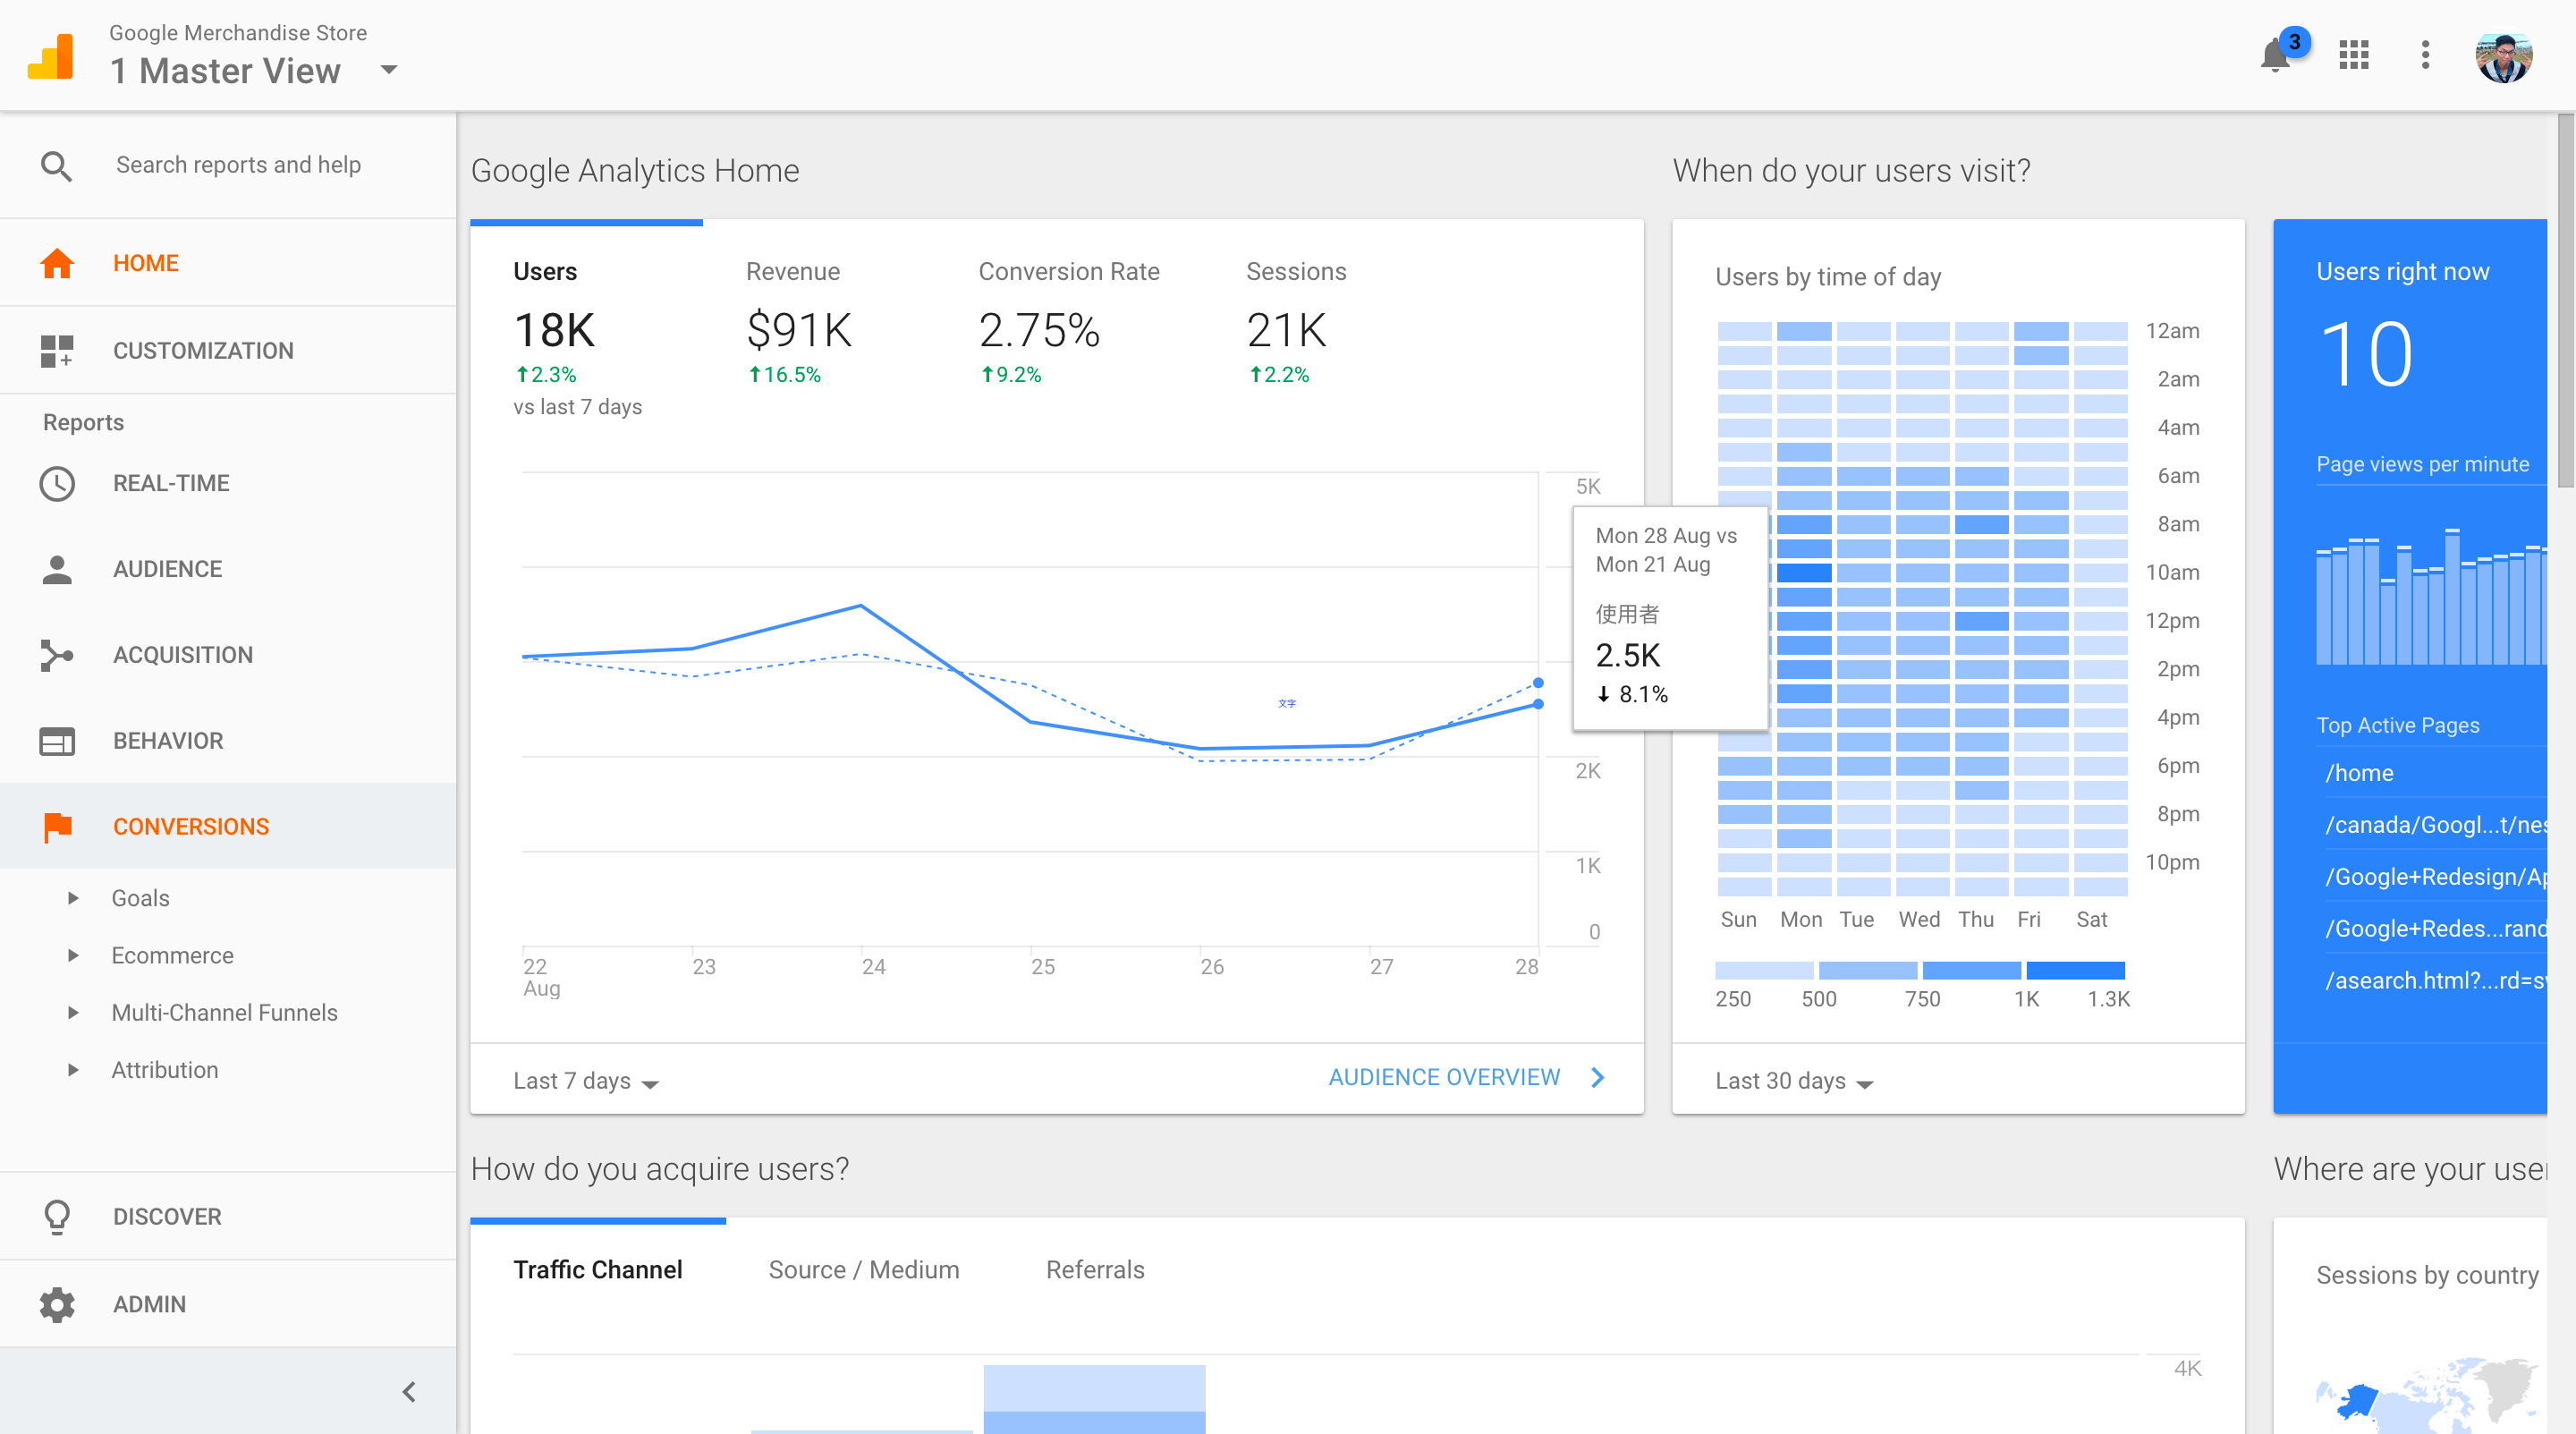Click the Sessions by country map
The width and height of the screenshot is (2576, 1434).
click(2428, 1395)
